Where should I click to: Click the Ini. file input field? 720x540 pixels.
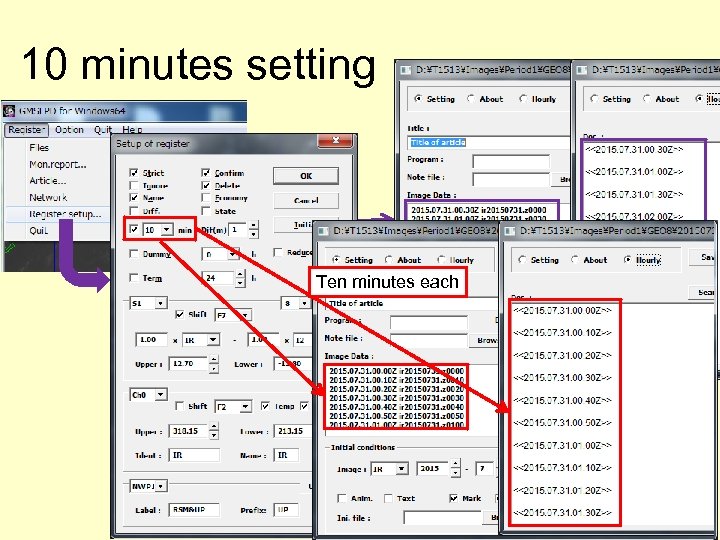(444, 518)
